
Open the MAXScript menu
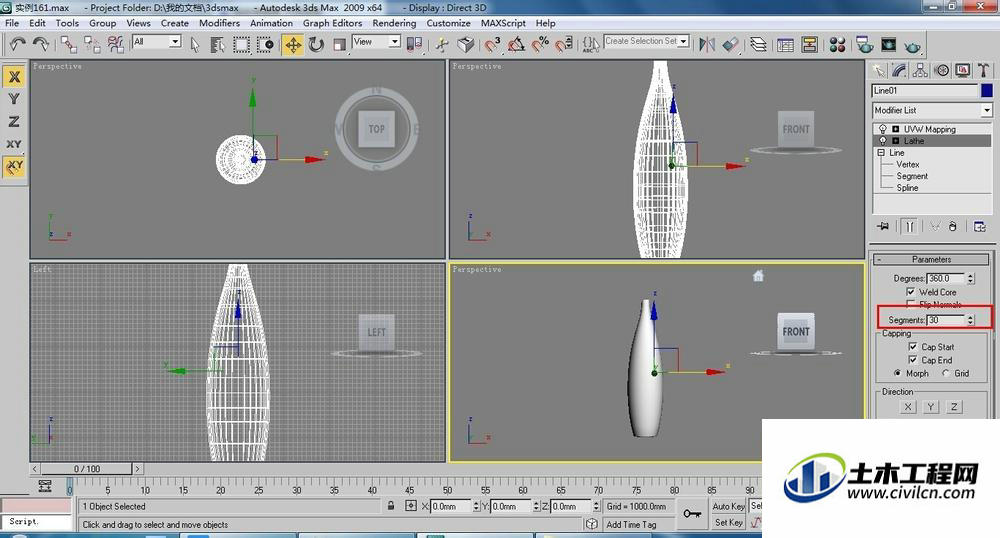pos(503,23)
